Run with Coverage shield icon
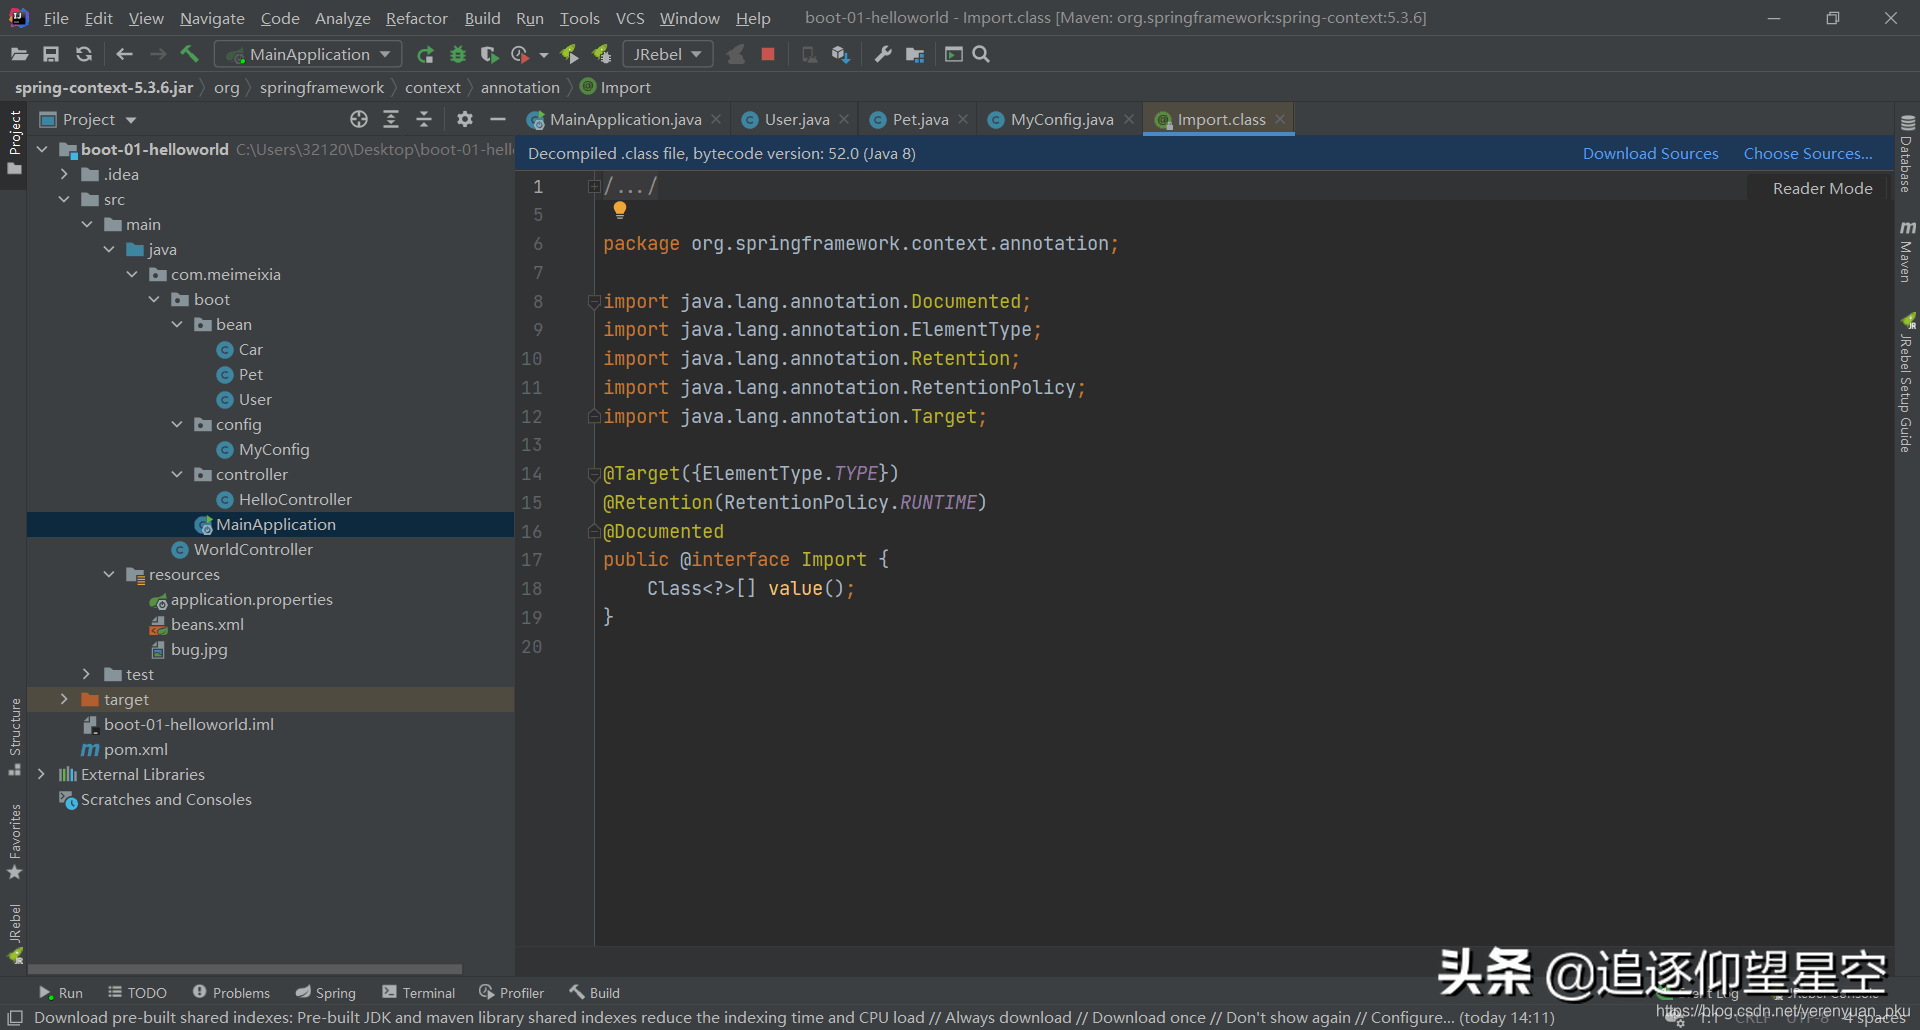 click(489, 54)
